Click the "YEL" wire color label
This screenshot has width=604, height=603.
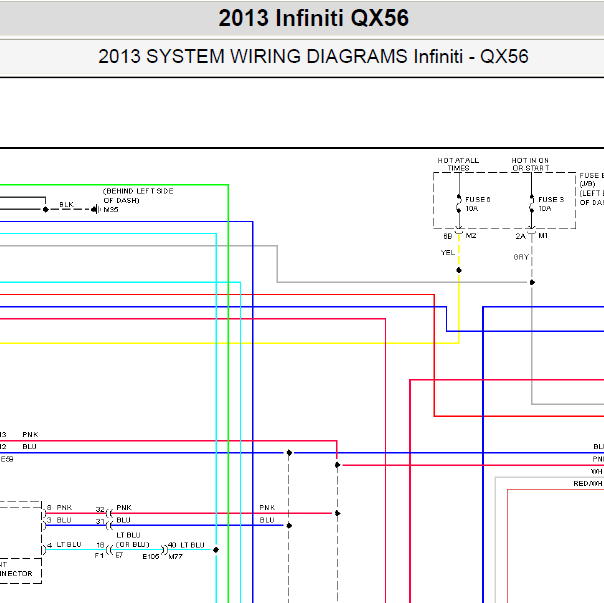tap(448, 252)
